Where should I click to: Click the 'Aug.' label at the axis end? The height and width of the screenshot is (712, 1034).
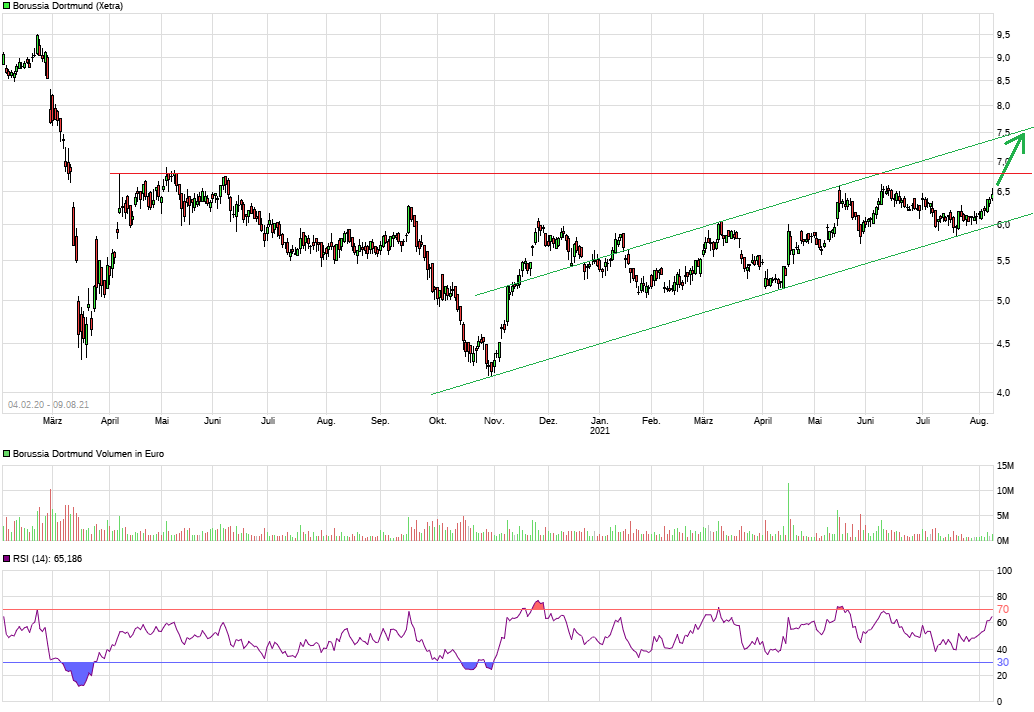[979, 421]
